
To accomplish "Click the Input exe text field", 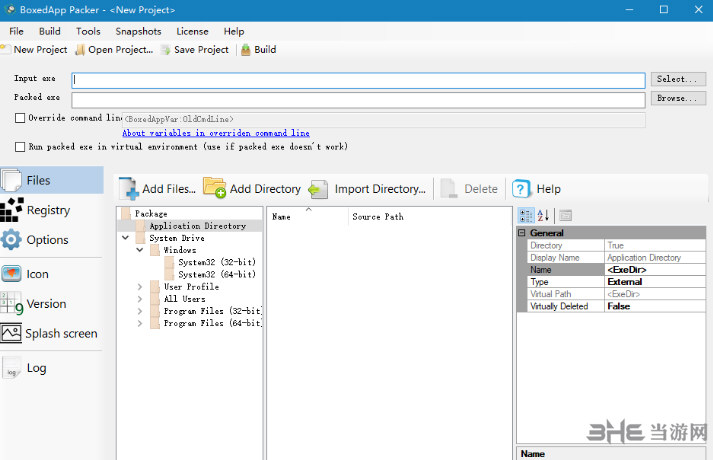I will [x=358, y=80].
